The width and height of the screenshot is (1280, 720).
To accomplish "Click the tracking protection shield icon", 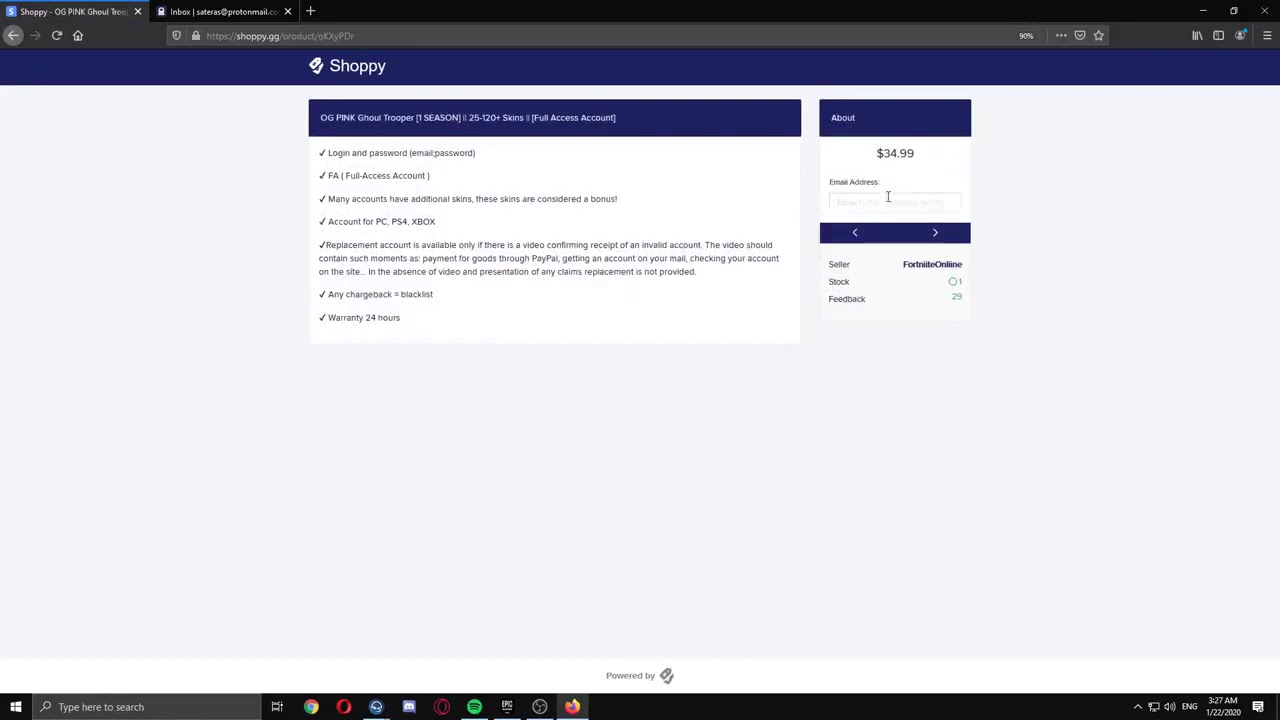I will (x=177, y=36).
